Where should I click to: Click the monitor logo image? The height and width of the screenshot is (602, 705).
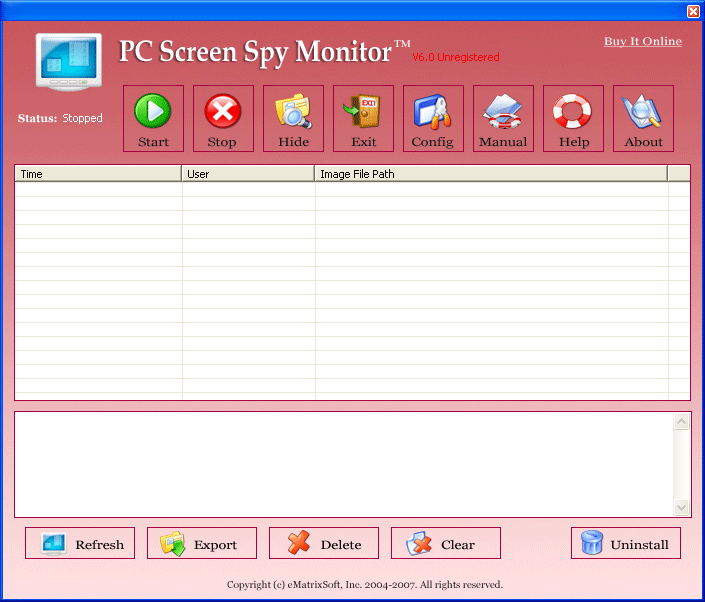(x=69, y=62)
